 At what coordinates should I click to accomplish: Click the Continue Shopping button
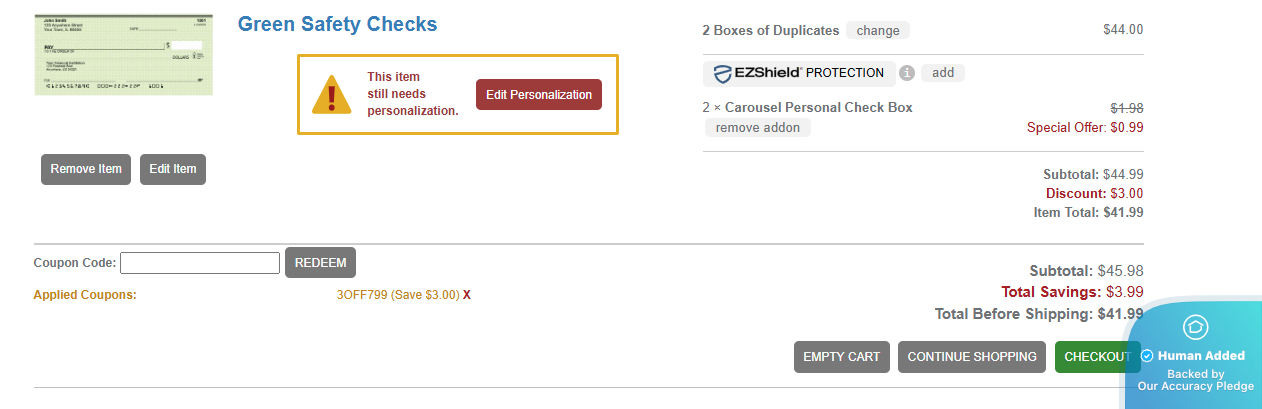[972, 357]
